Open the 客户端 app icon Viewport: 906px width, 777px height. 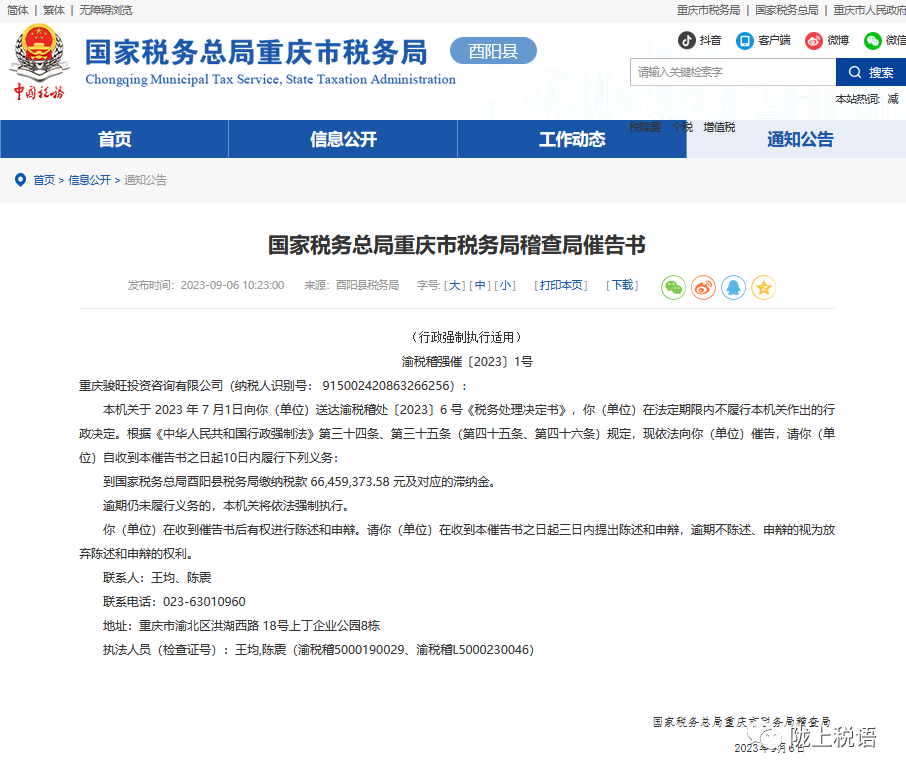745,40
